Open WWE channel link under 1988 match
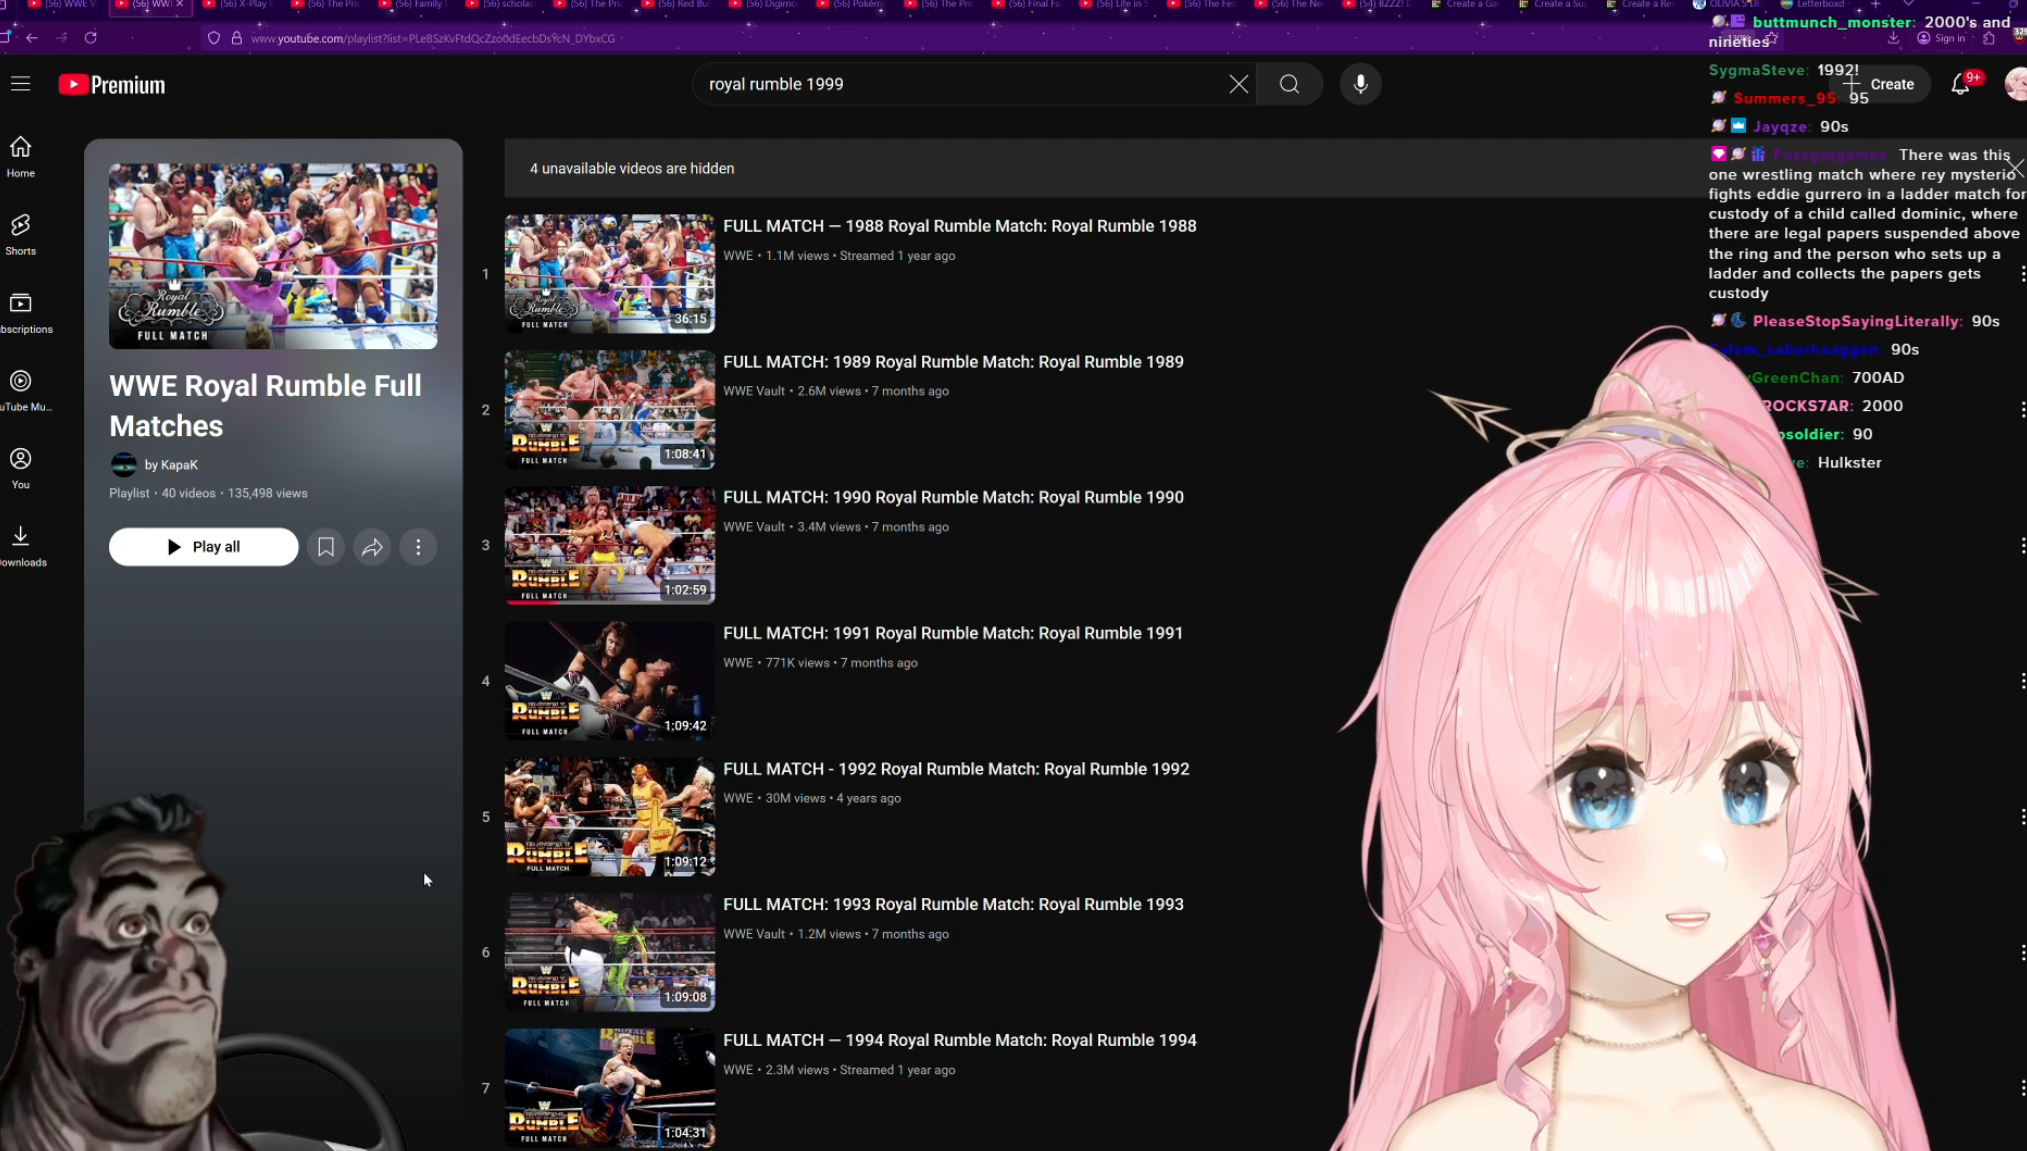The image size is (2027, 1151). coord(738,256)
